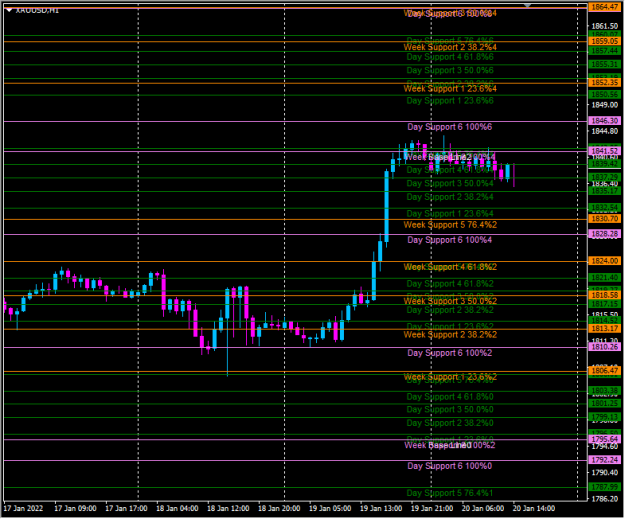Screen dimensions: 625x519
Task: Select the 'Week Support 1 23.6%2' label
Action: [x=450, y=377]
